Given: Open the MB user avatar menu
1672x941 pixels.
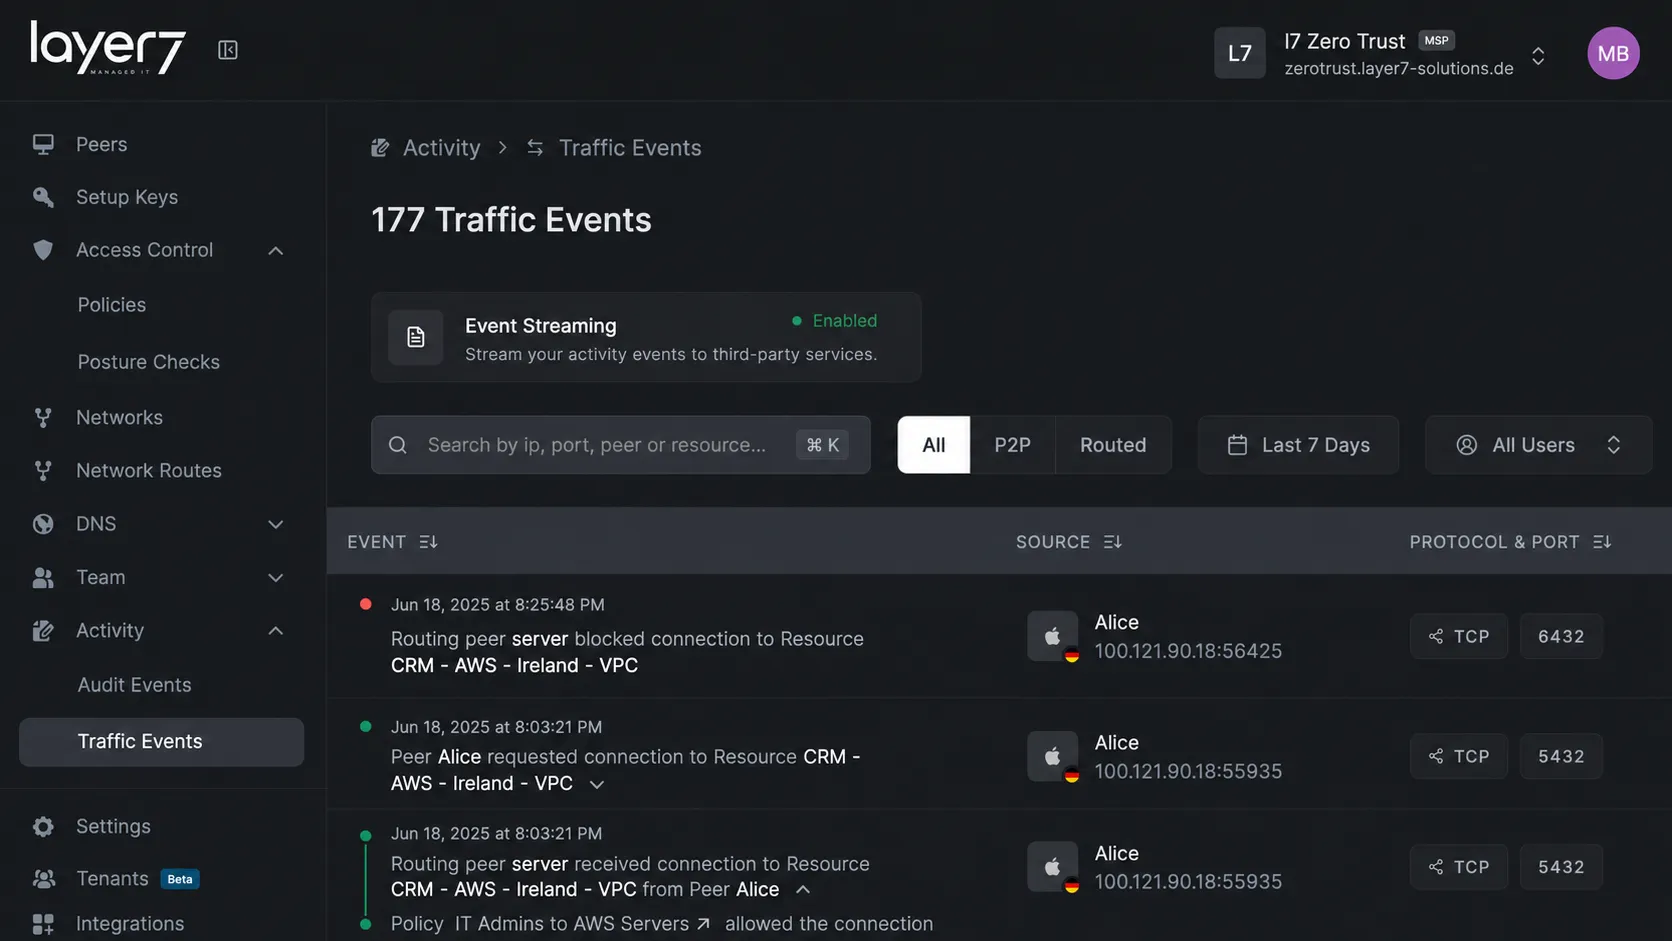Looking at the screenshot, I should point(1613,53).
